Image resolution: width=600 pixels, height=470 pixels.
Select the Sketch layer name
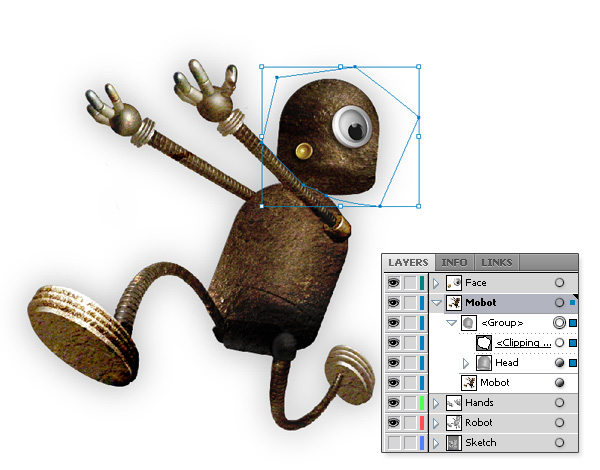(481, 442)
